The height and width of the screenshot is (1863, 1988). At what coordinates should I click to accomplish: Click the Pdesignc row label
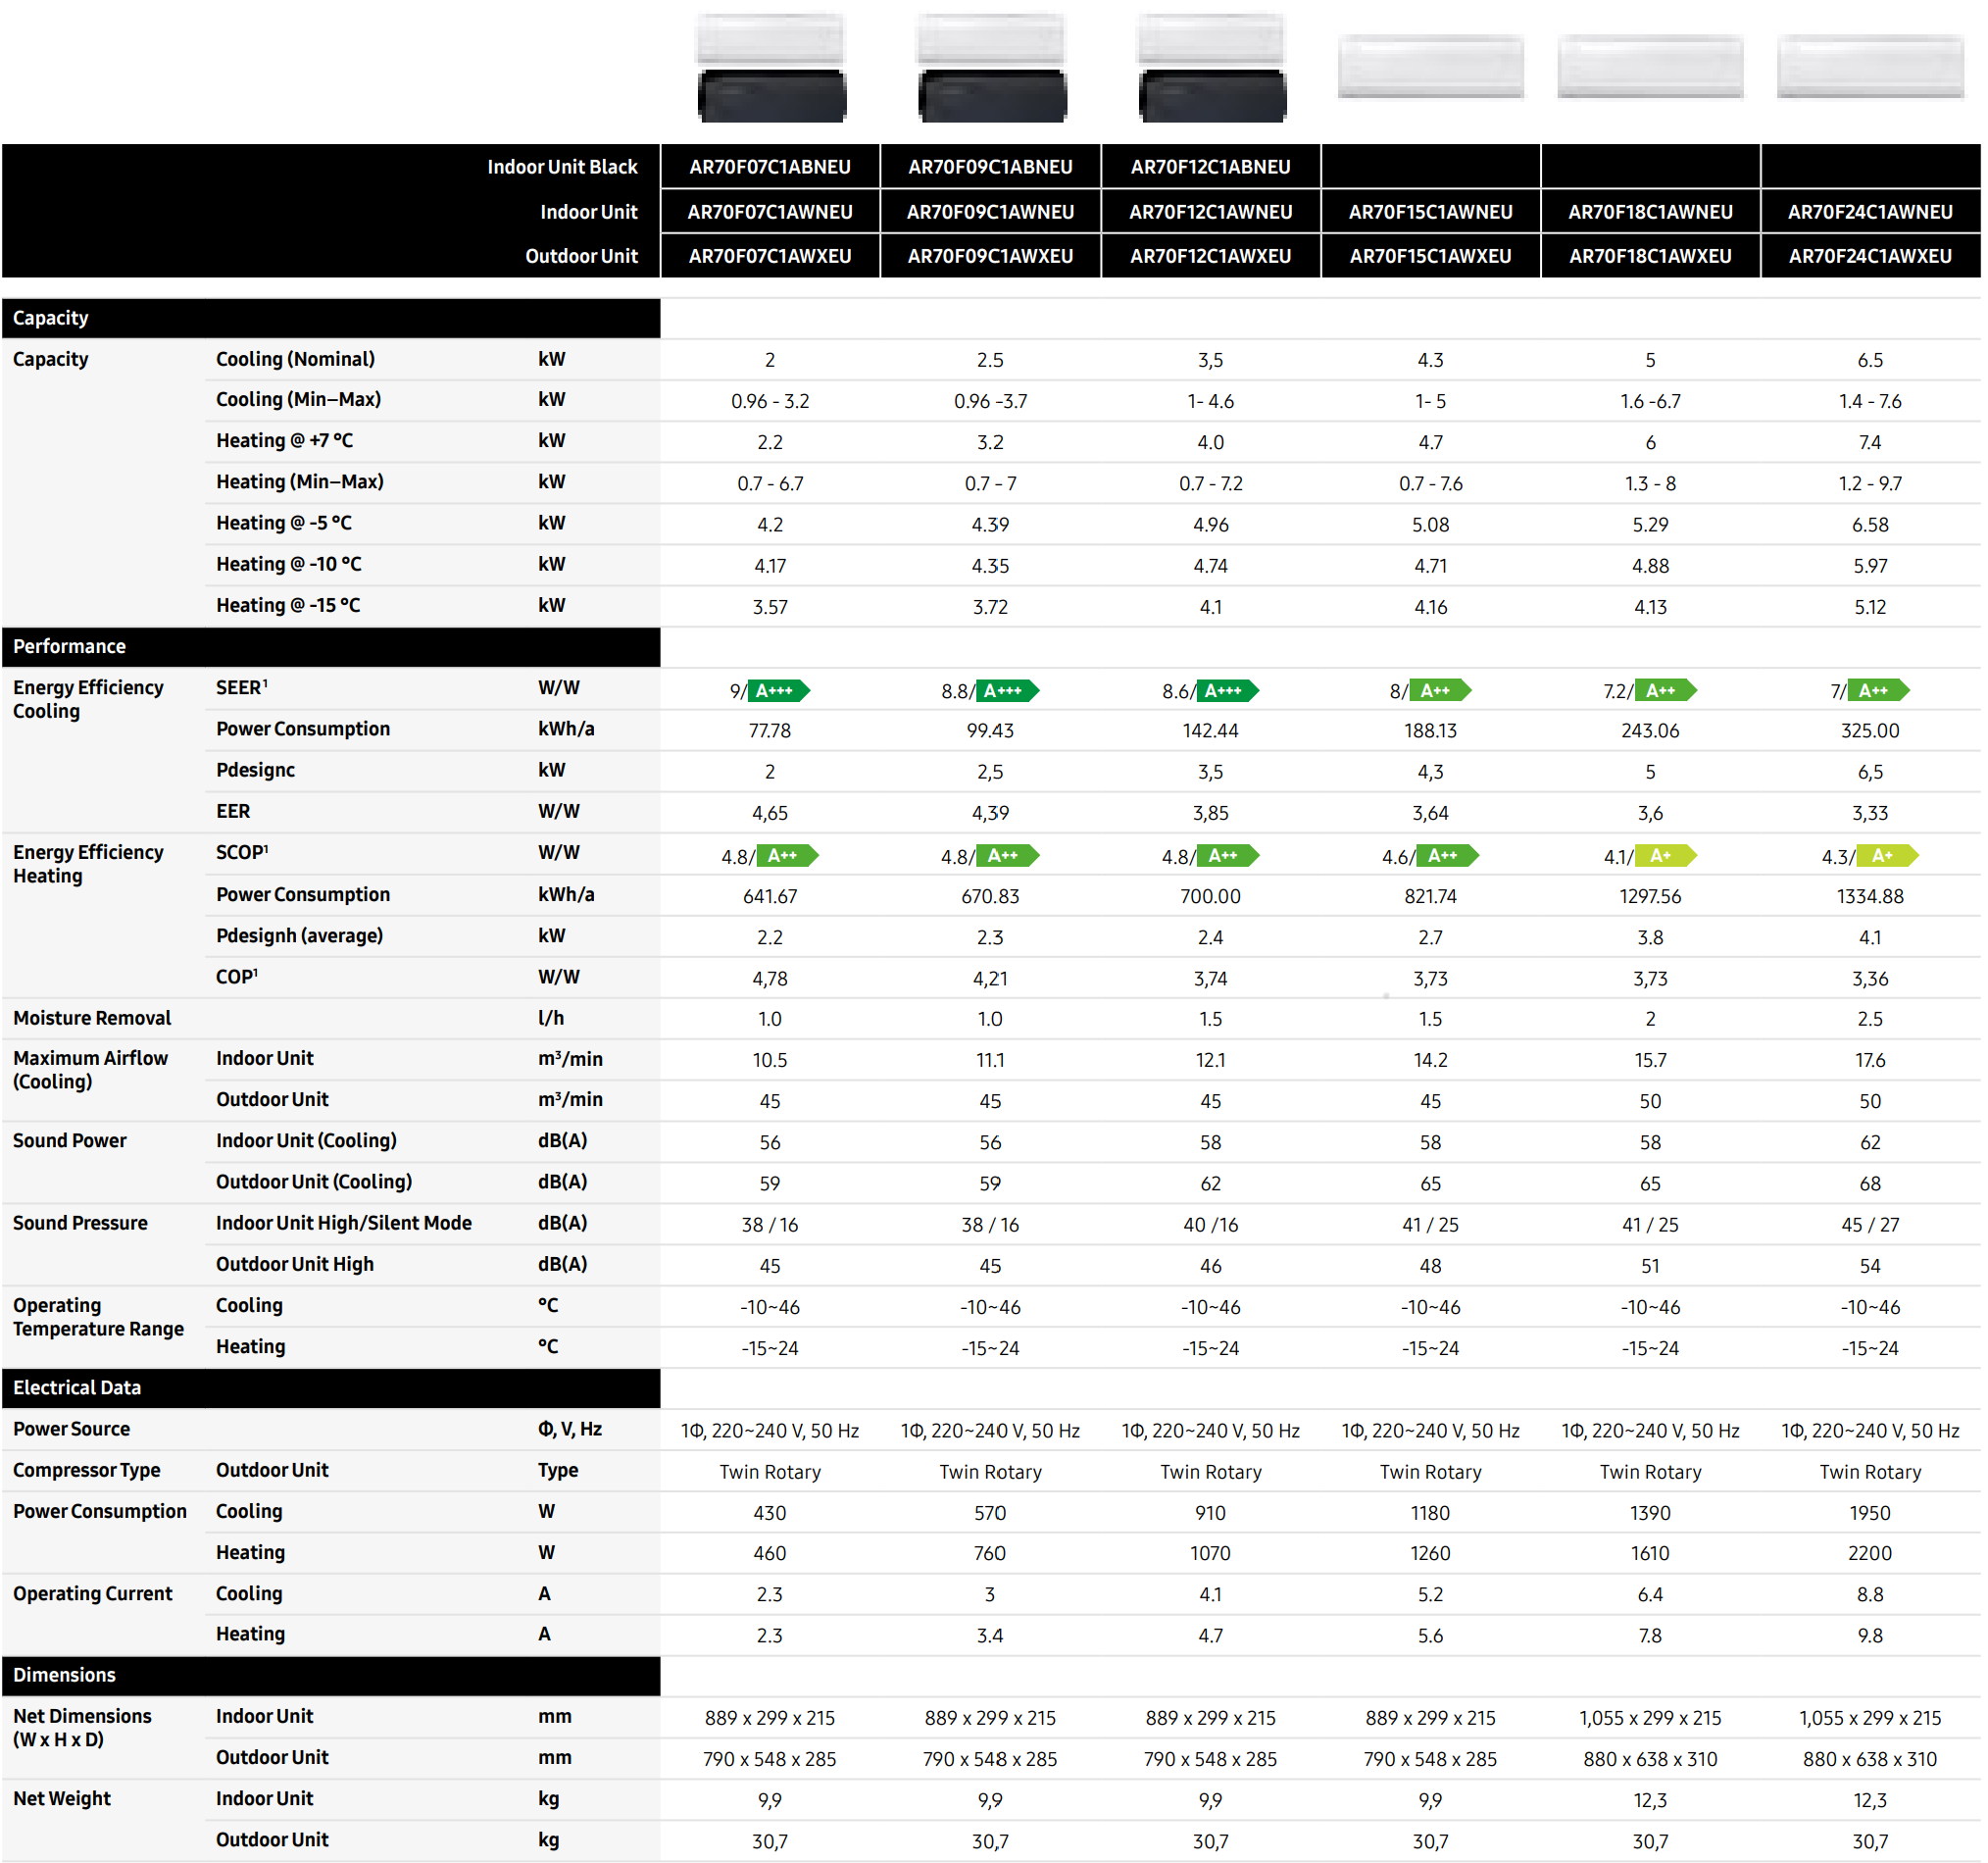click(x=256, y=770)
